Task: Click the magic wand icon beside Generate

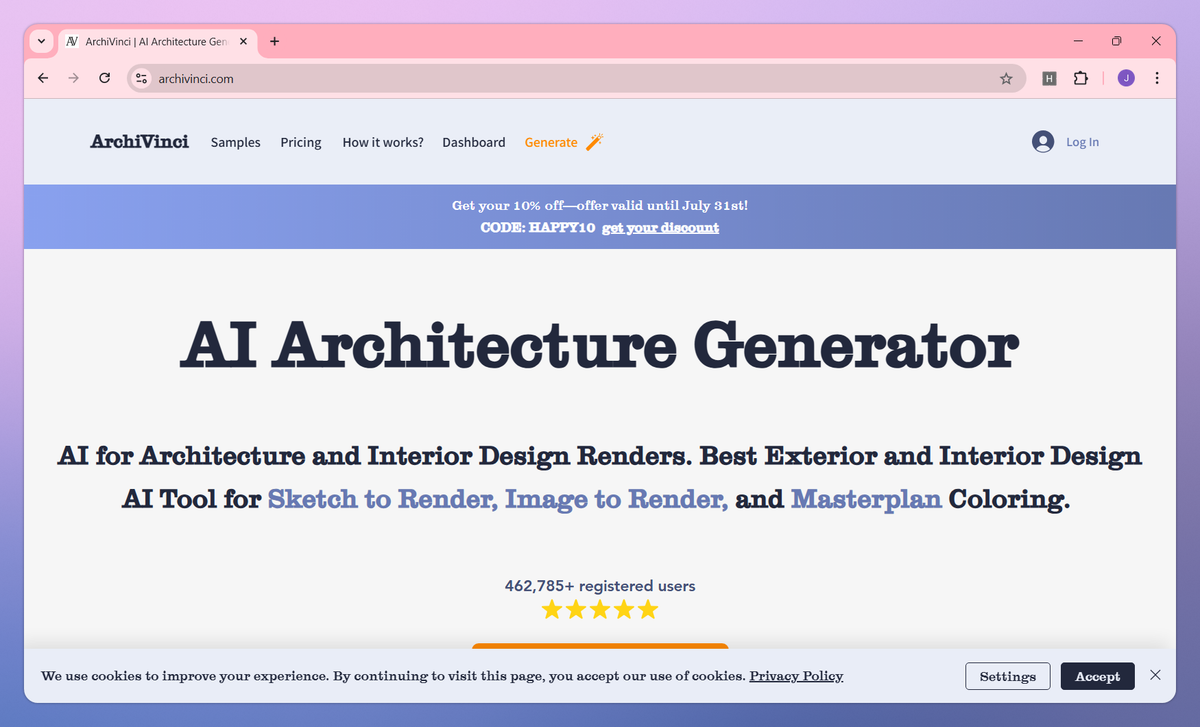Action: point(594,142)
